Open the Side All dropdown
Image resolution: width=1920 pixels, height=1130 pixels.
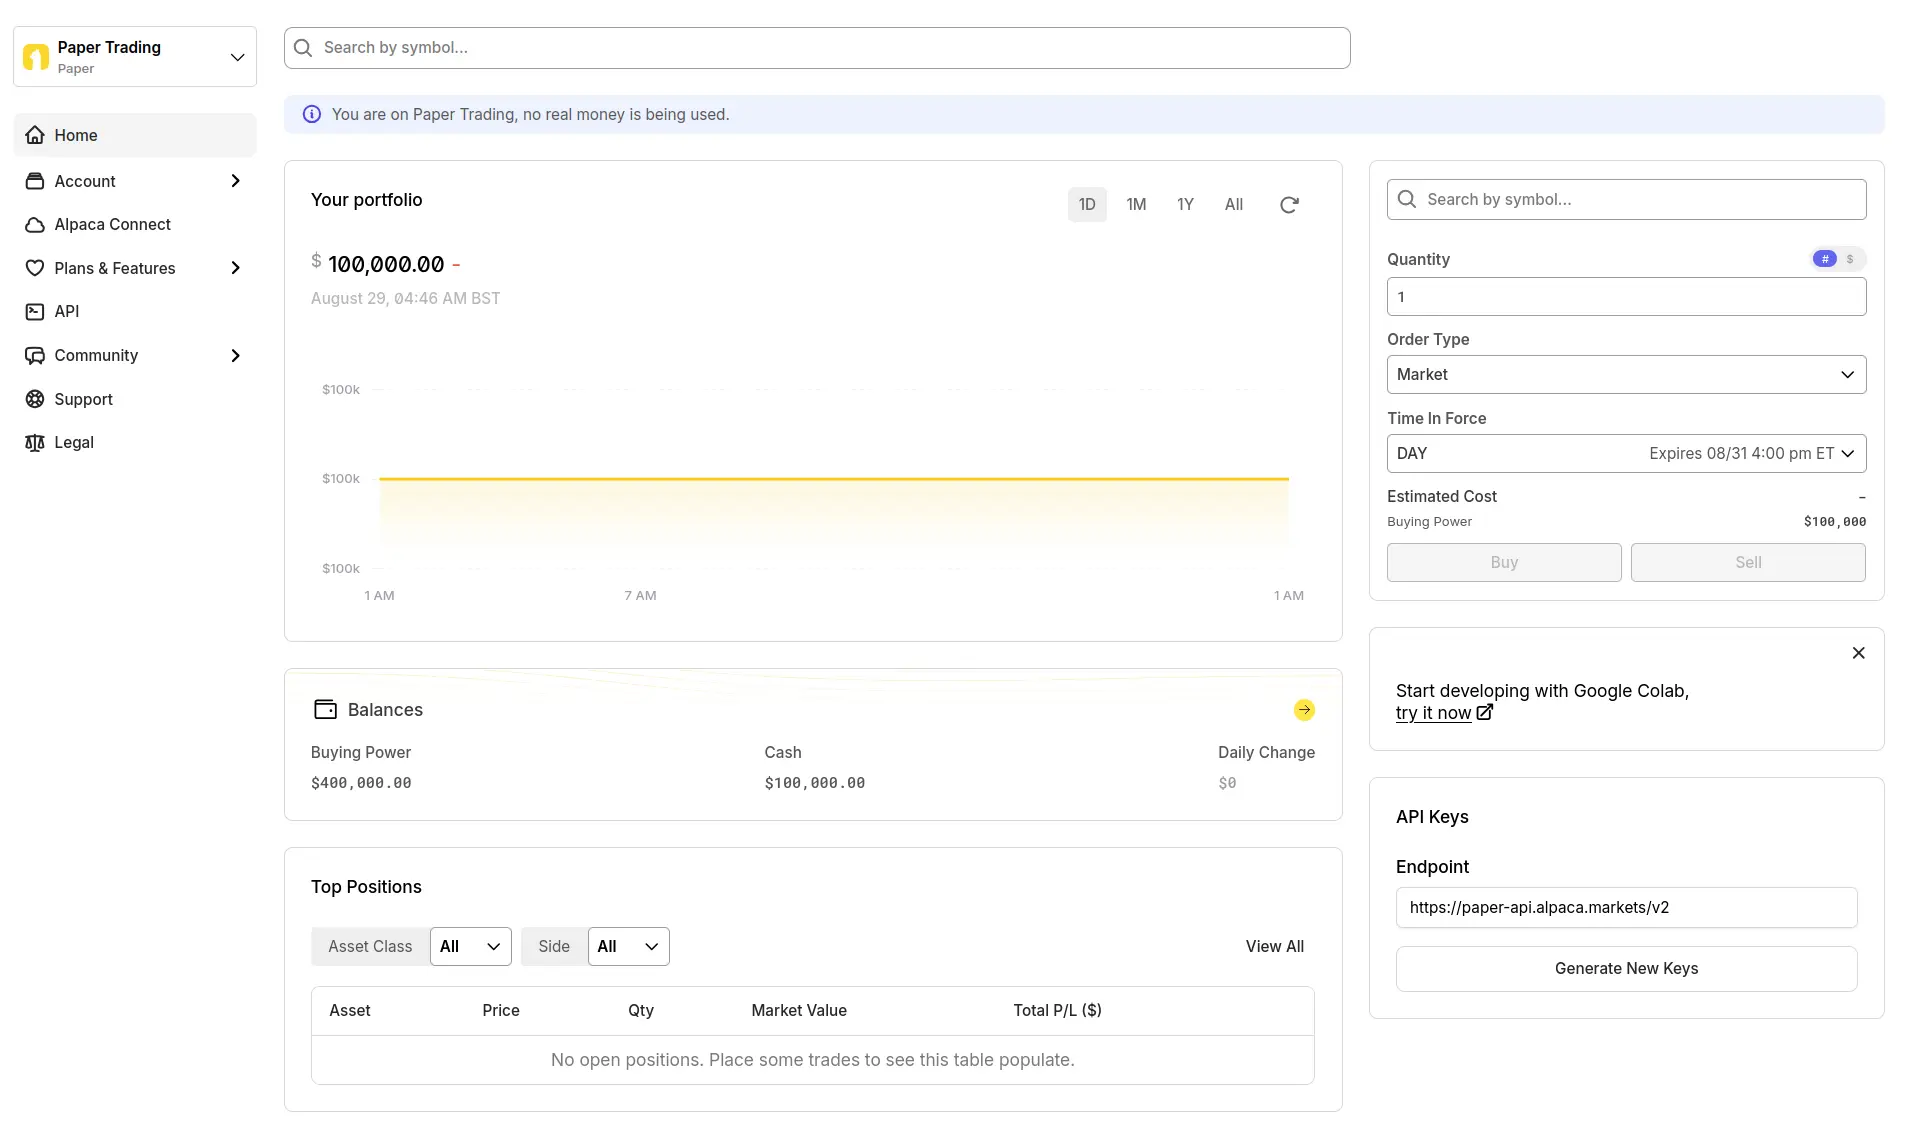coord(628,946)
